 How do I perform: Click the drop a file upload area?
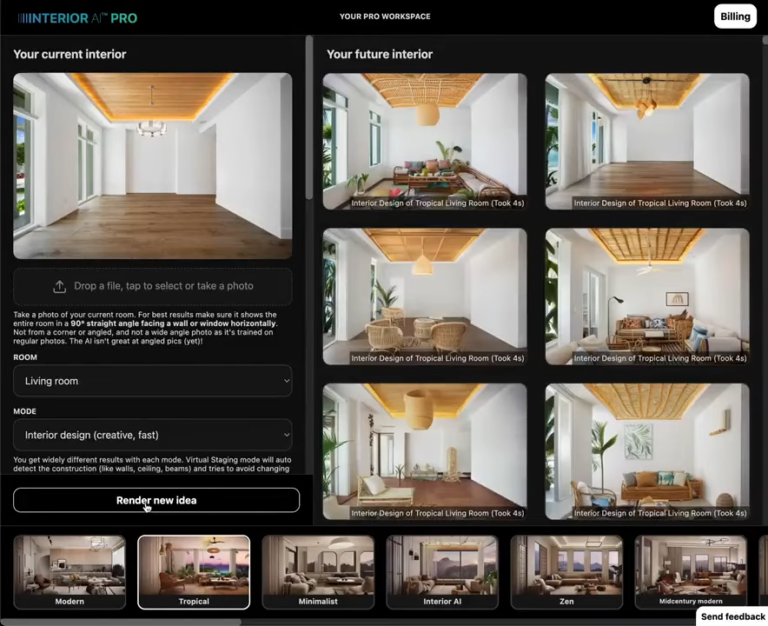(x=153, y=287)
